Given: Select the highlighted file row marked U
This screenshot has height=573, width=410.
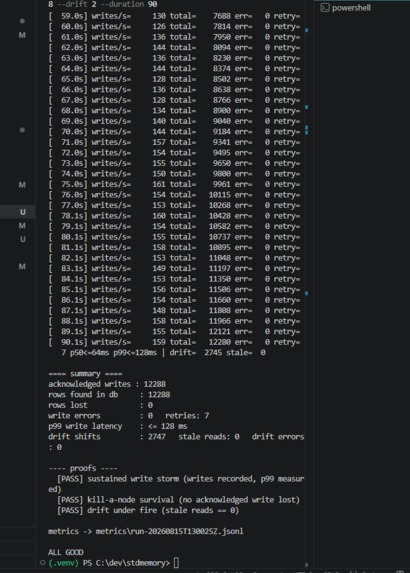Looking at the screenshot, I should click(x=18, y=212).
